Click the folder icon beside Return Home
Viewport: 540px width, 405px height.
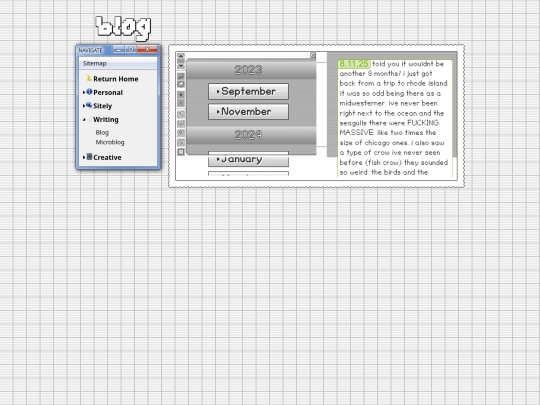89,78
